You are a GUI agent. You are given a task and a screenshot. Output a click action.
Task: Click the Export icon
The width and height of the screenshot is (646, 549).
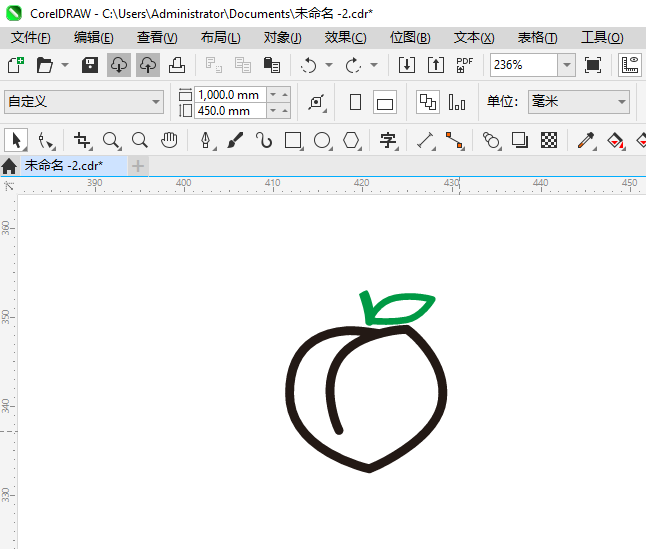[436, 65]
